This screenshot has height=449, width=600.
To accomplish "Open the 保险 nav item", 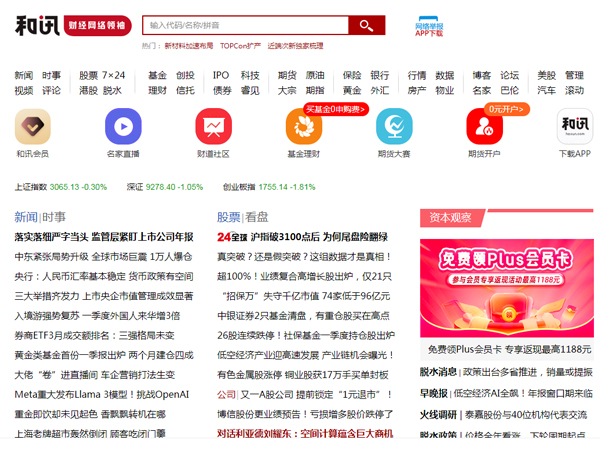I will pyautogui.click(x=352, y=75).
